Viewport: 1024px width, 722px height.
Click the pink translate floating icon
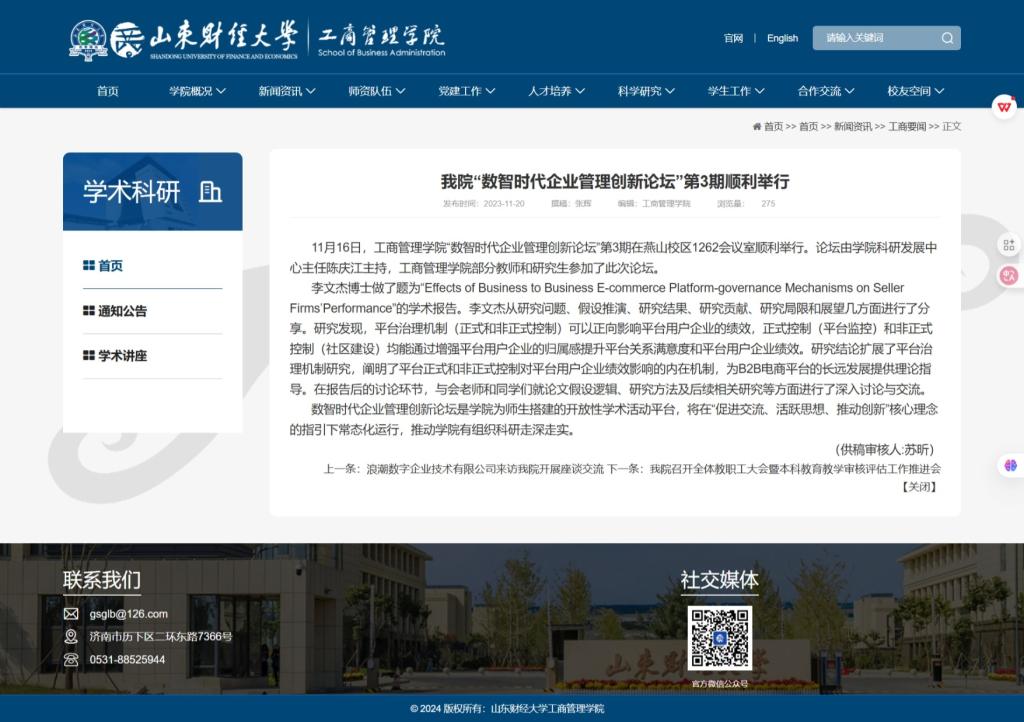(x=1008, y=275)
